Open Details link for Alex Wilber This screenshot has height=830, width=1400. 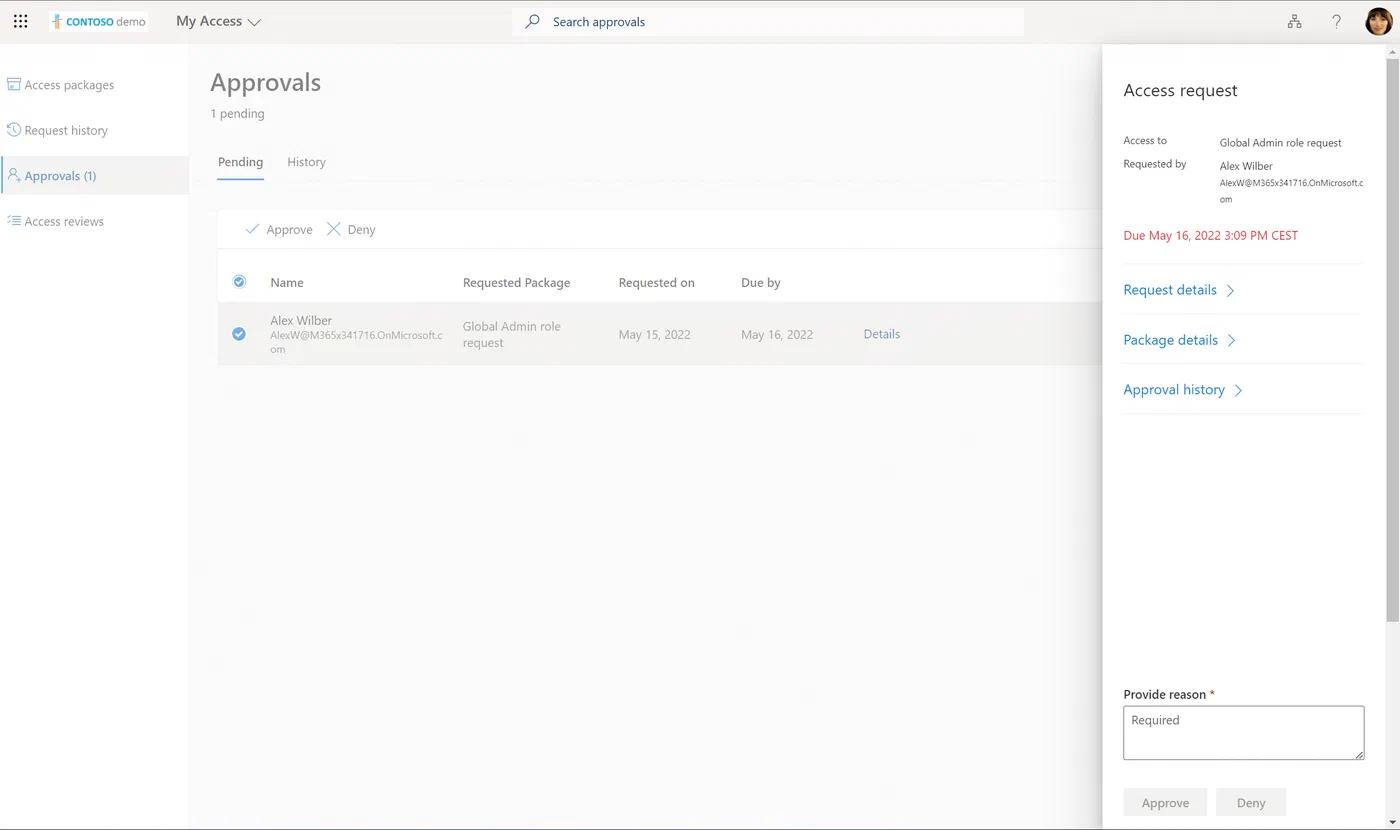(881, 334)
